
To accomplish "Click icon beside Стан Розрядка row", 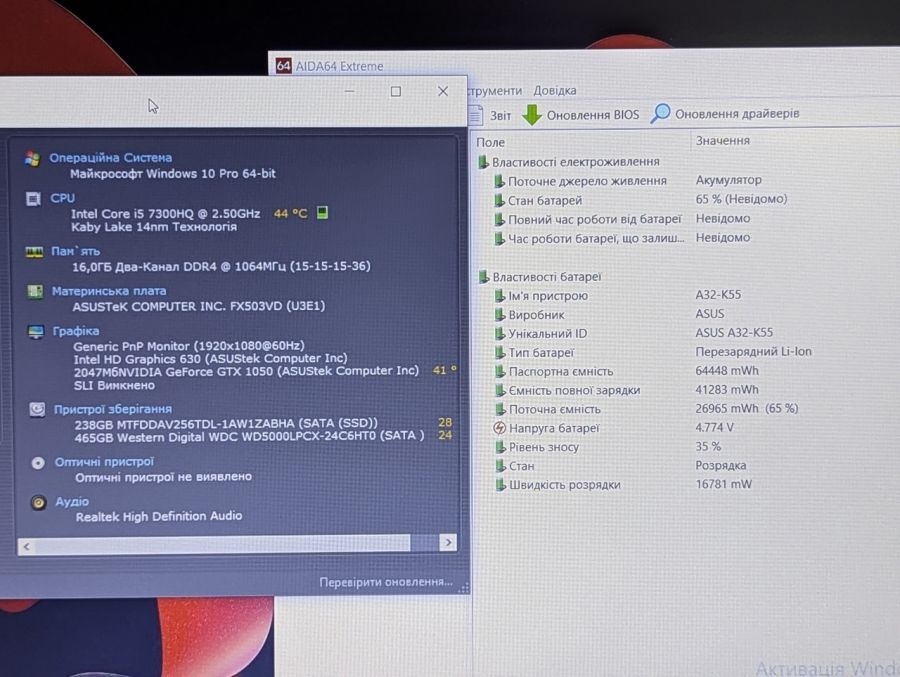I will coord(501,466).
